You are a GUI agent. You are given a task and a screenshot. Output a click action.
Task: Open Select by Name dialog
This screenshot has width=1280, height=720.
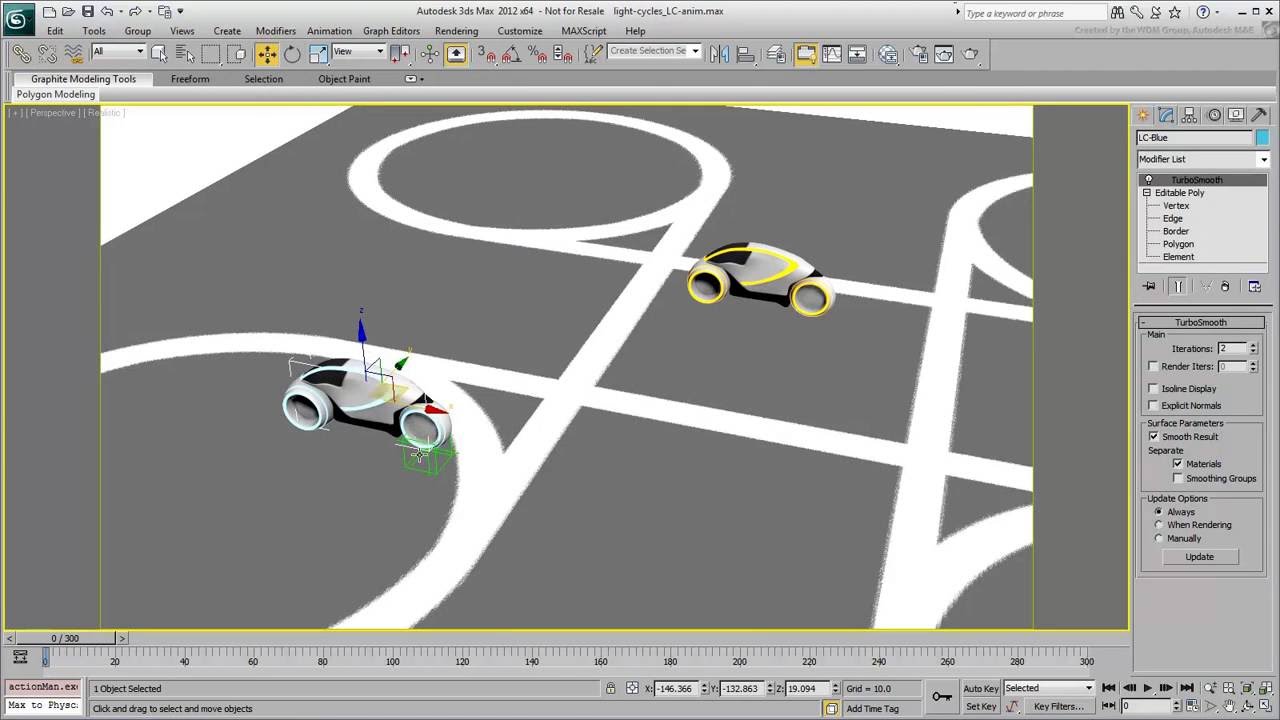tap(185, 54)
